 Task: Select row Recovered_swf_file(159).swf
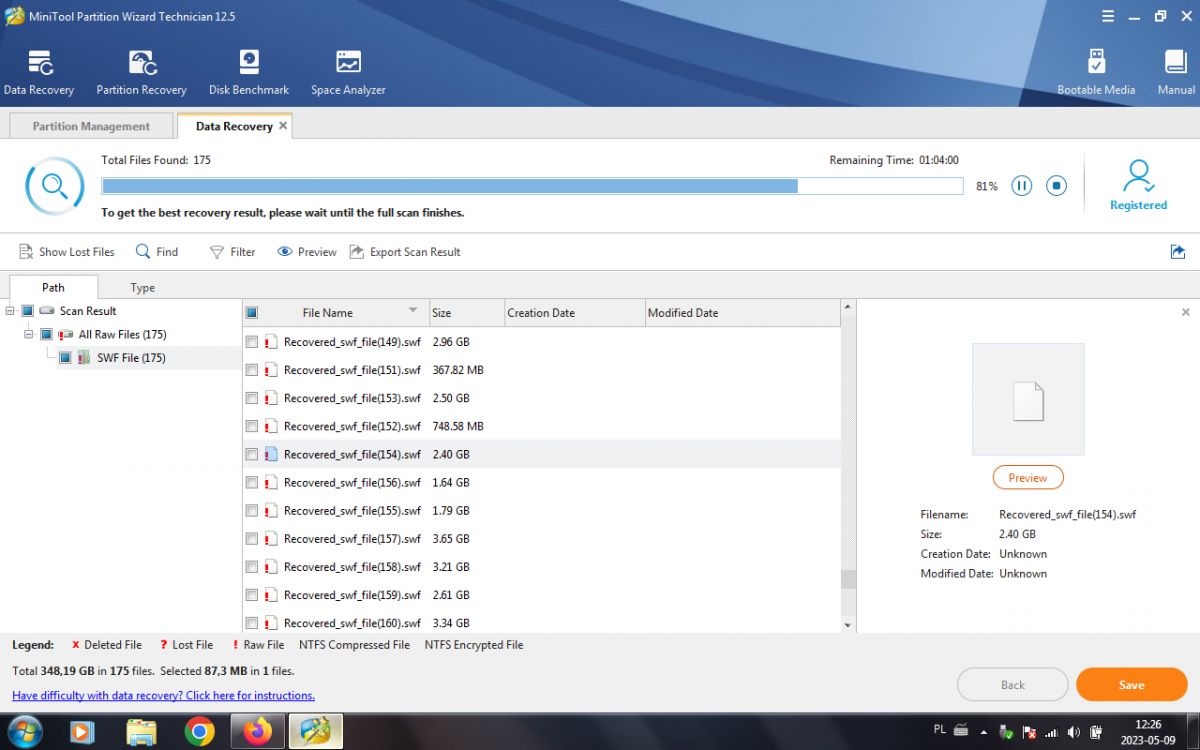pos(541,595)
